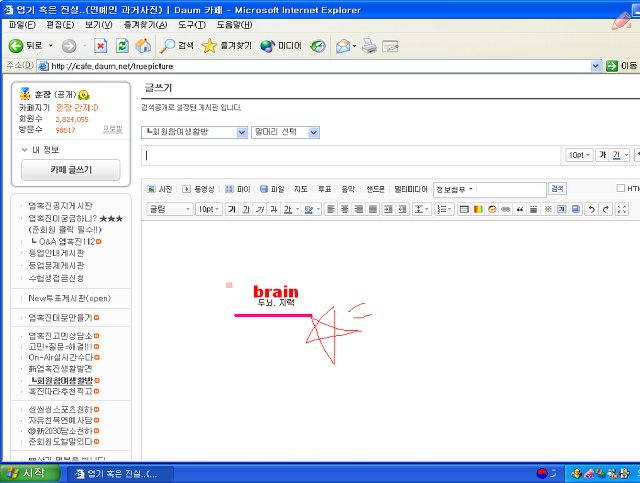Center align text in the editor
Viewport: 640px width, 483px height.
click(x=345, y=209)
